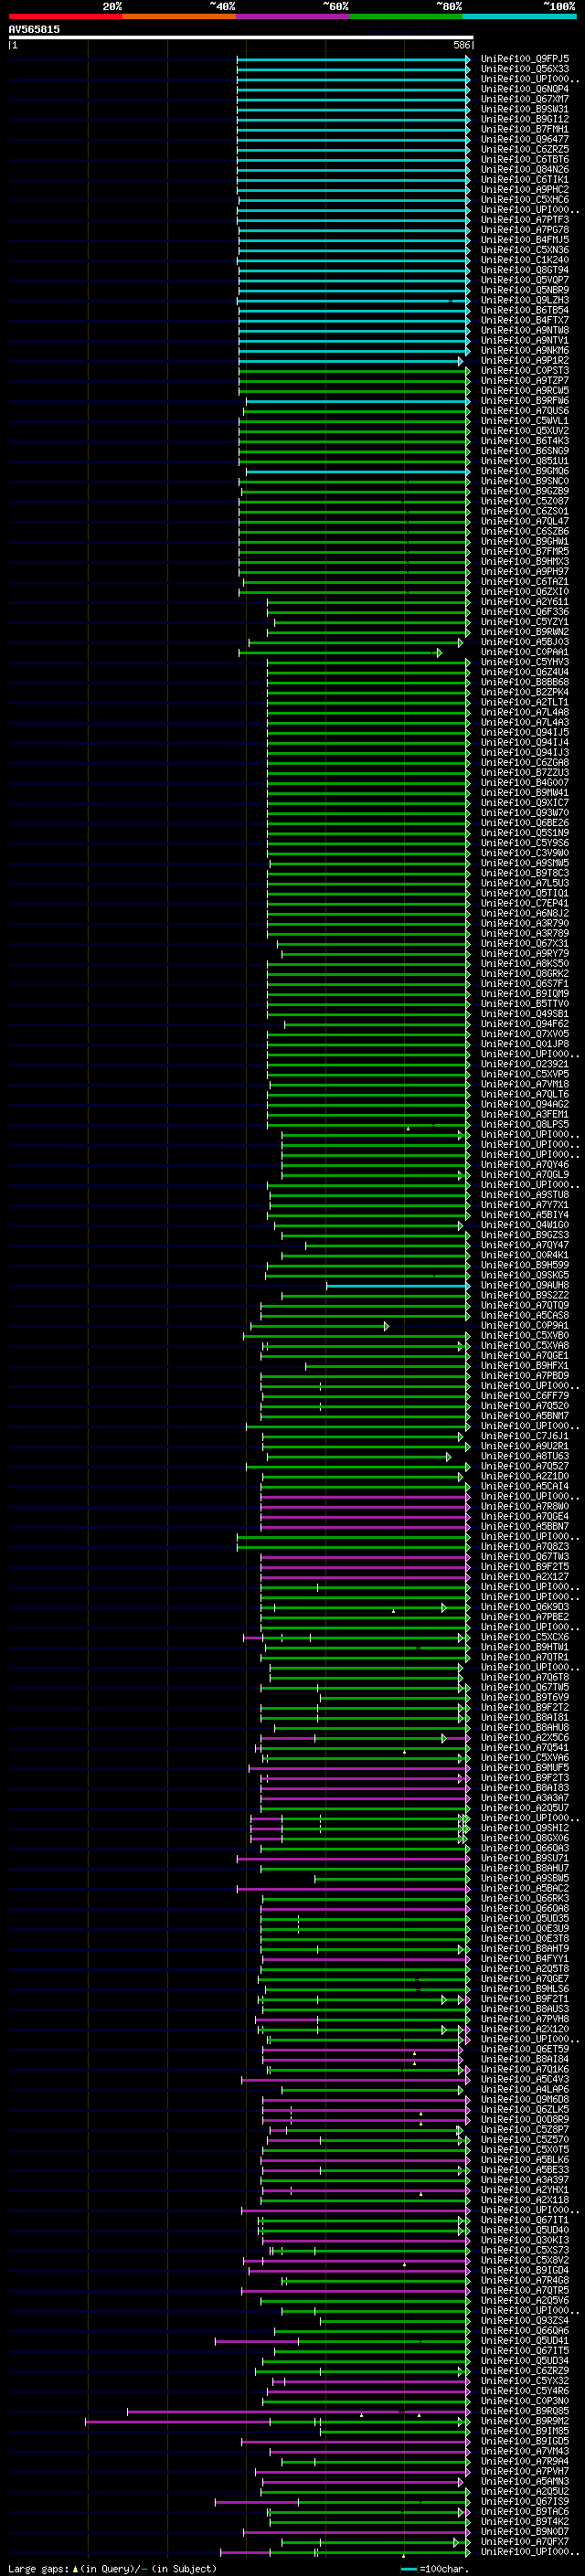Click UniRef100_Q93ZS4 label
The width and height of the screenshot is (585, 2576).
coord(525,2320)
